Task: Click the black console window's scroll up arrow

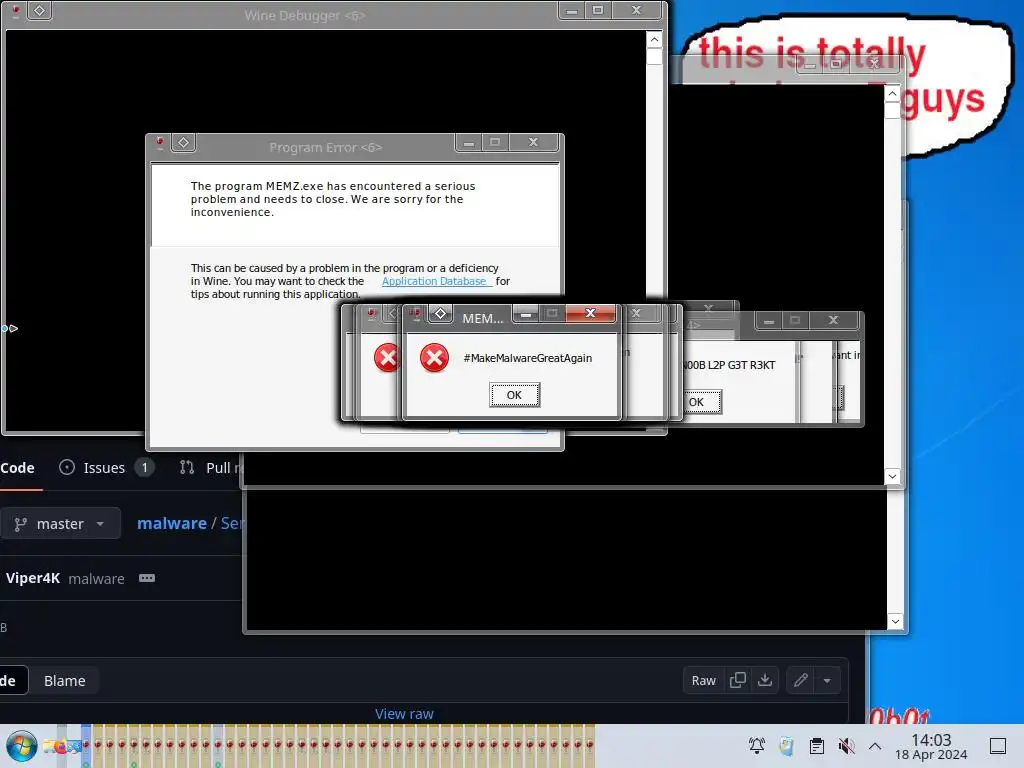Action: 892,94
